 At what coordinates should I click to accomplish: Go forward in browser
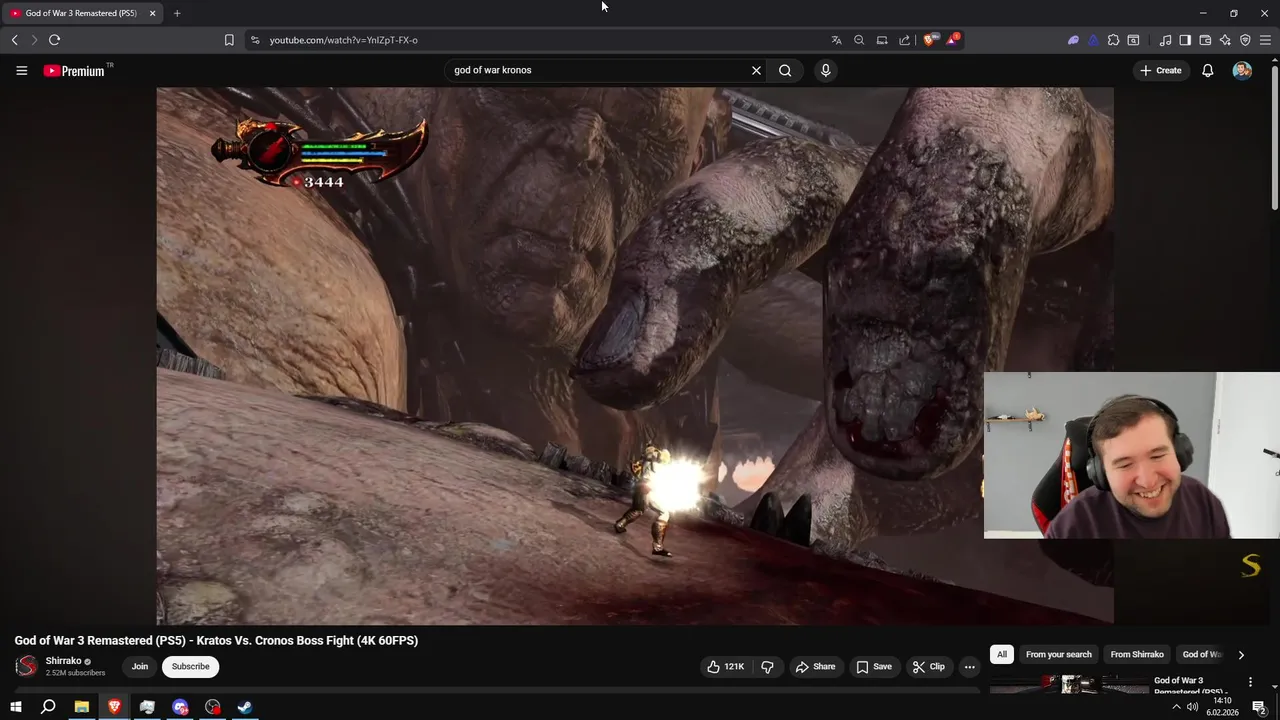point(34,40)
